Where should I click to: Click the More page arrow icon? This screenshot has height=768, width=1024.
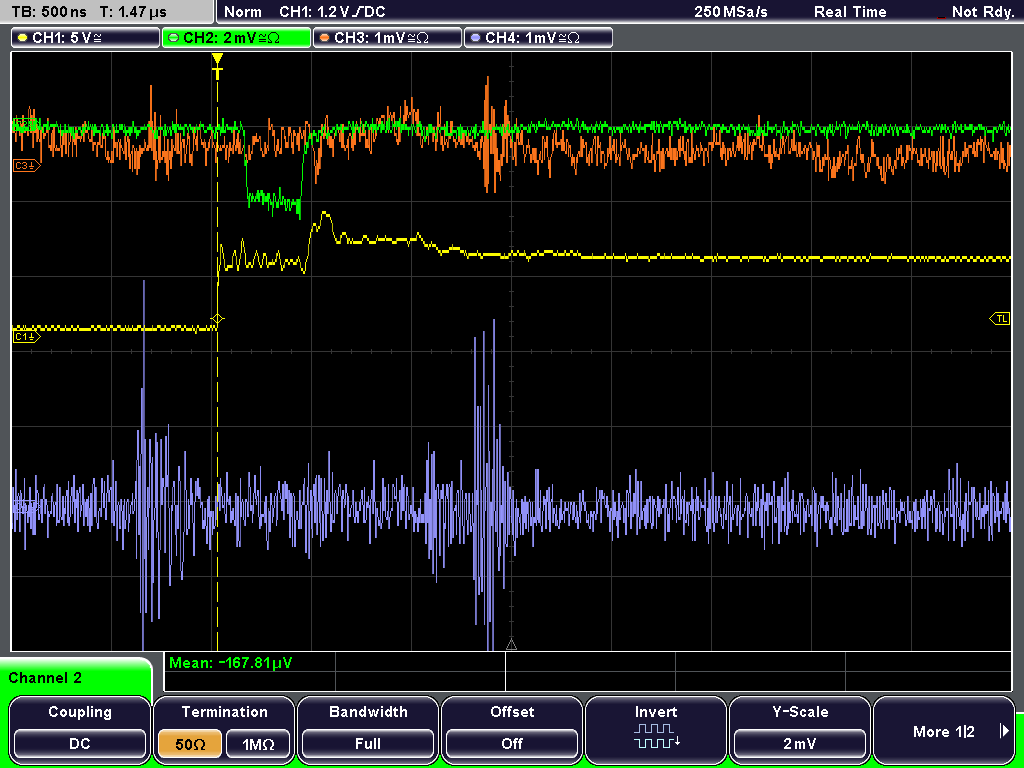(1004, 731)
